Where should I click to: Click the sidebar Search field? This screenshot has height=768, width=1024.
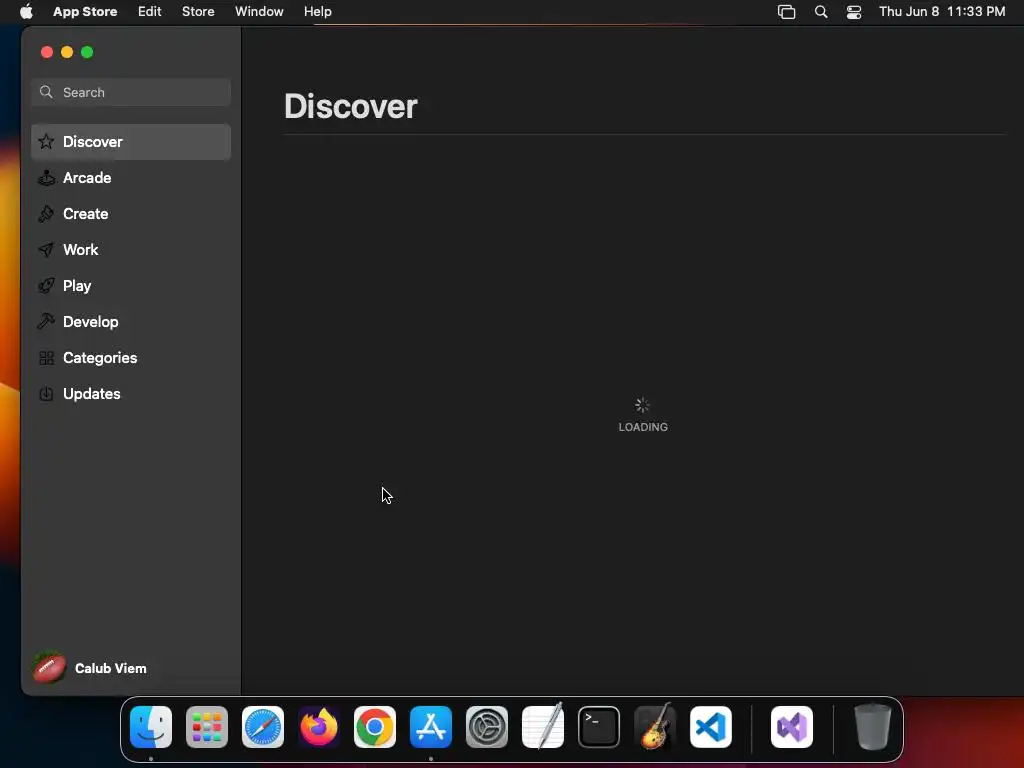pyautogui.click(x=131, y=92)
